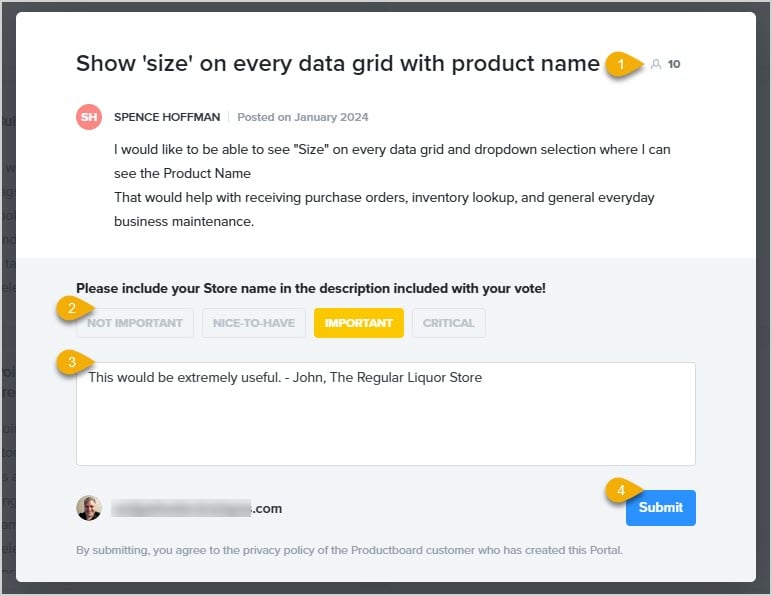This screenshot has height=596, width=772.
Task: Click the feature request title heading
Action: 338,64
